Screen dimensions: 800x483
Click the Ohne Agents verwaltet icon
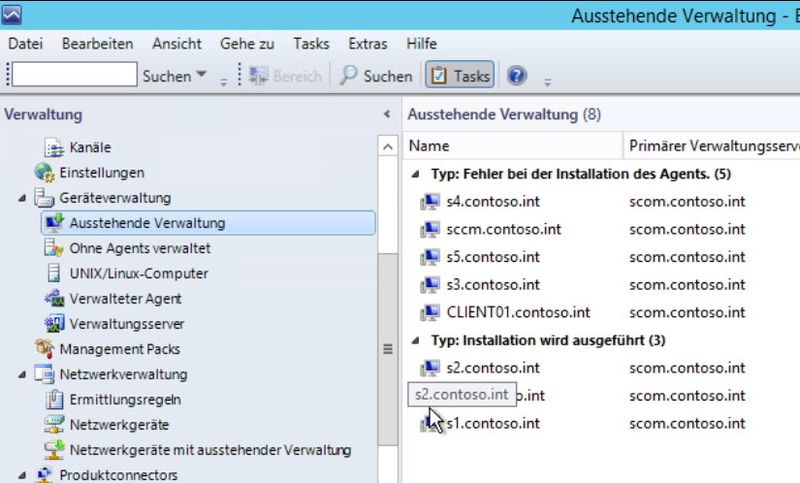pos(54,248)
